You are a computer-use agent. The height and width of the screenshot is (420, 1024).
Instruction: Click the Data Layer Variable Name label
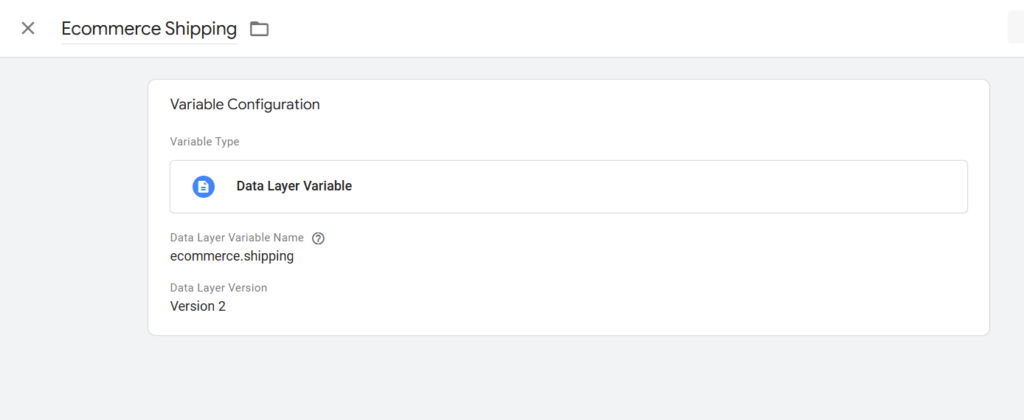(237, 238)
